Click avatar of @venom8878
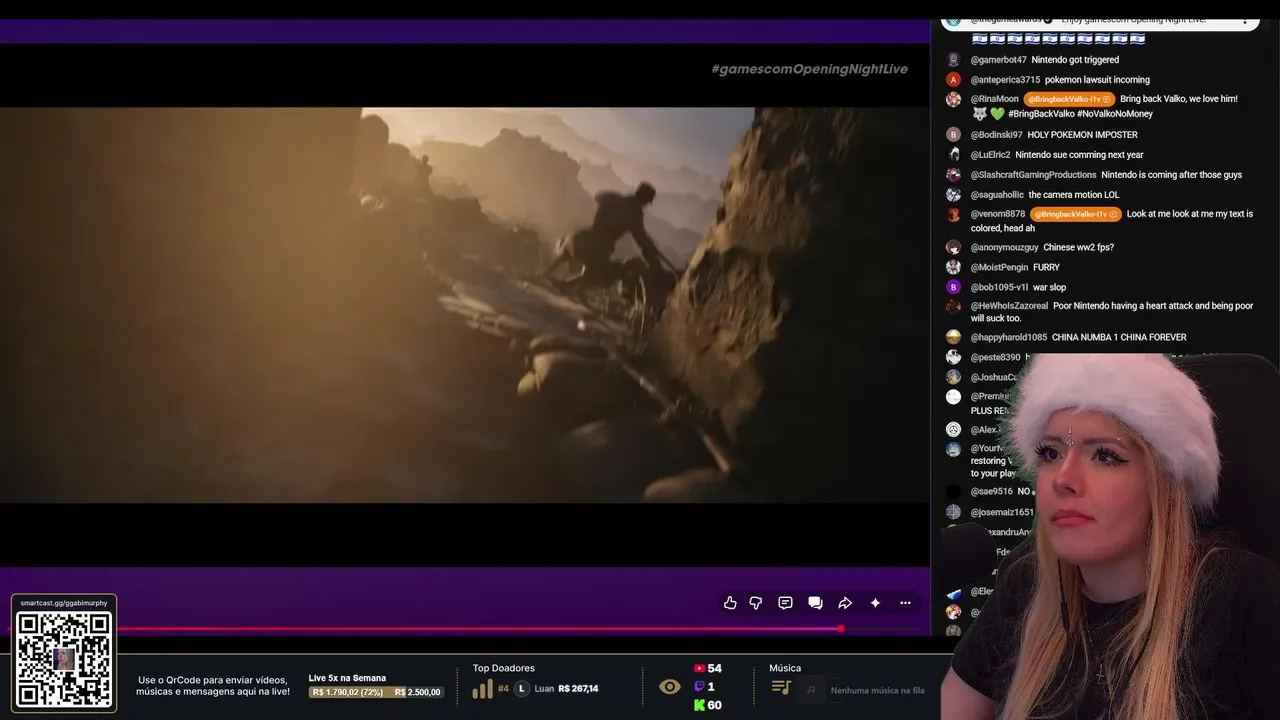1280x720 pixels. point(953,214)
